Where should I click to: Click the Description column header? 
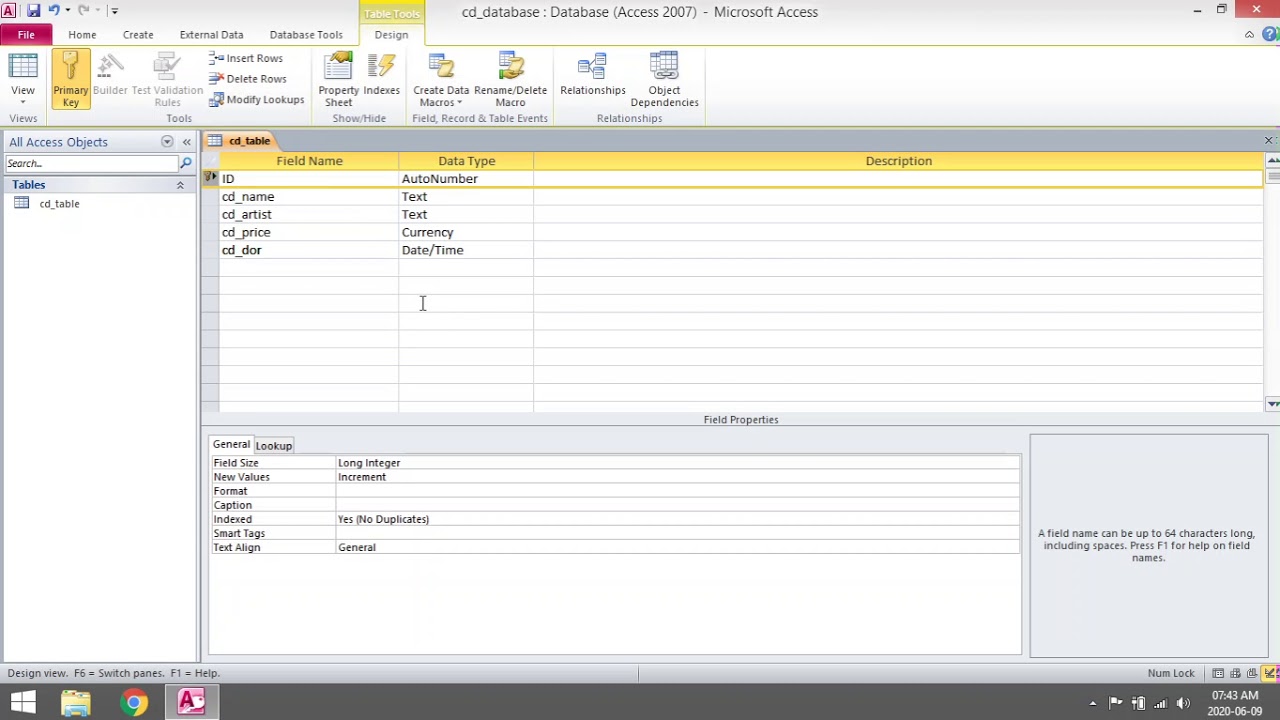click(x=898, y=161)
